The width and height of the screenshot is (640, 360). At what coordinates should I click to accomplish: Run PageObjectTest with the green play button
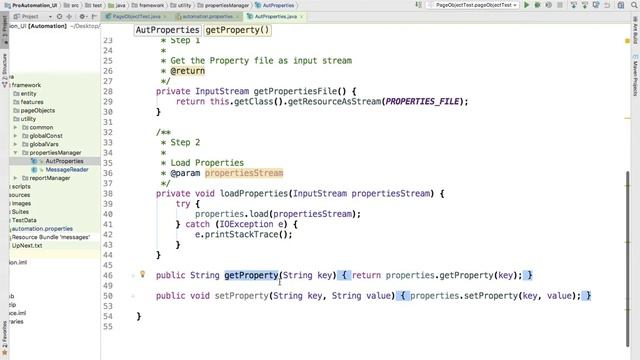point(527,5)
